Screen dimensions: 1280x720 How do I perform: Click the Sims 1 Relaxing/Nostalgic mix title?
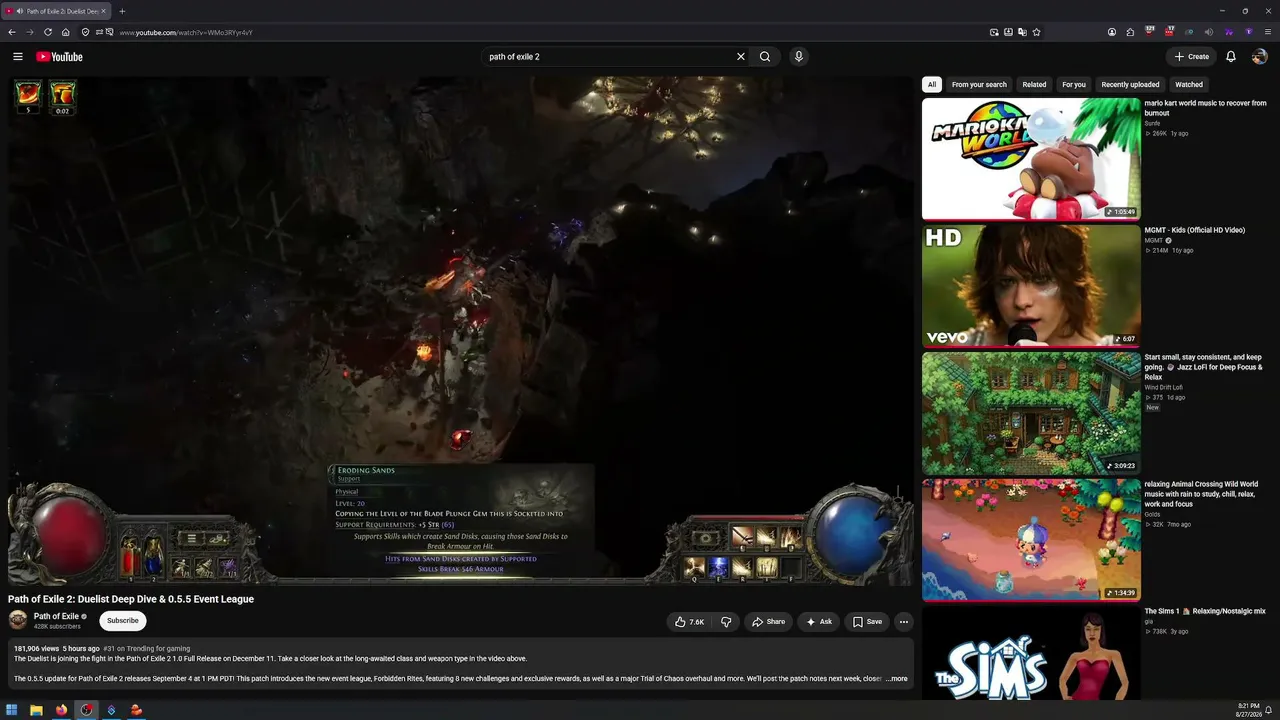pos(1205,612)
